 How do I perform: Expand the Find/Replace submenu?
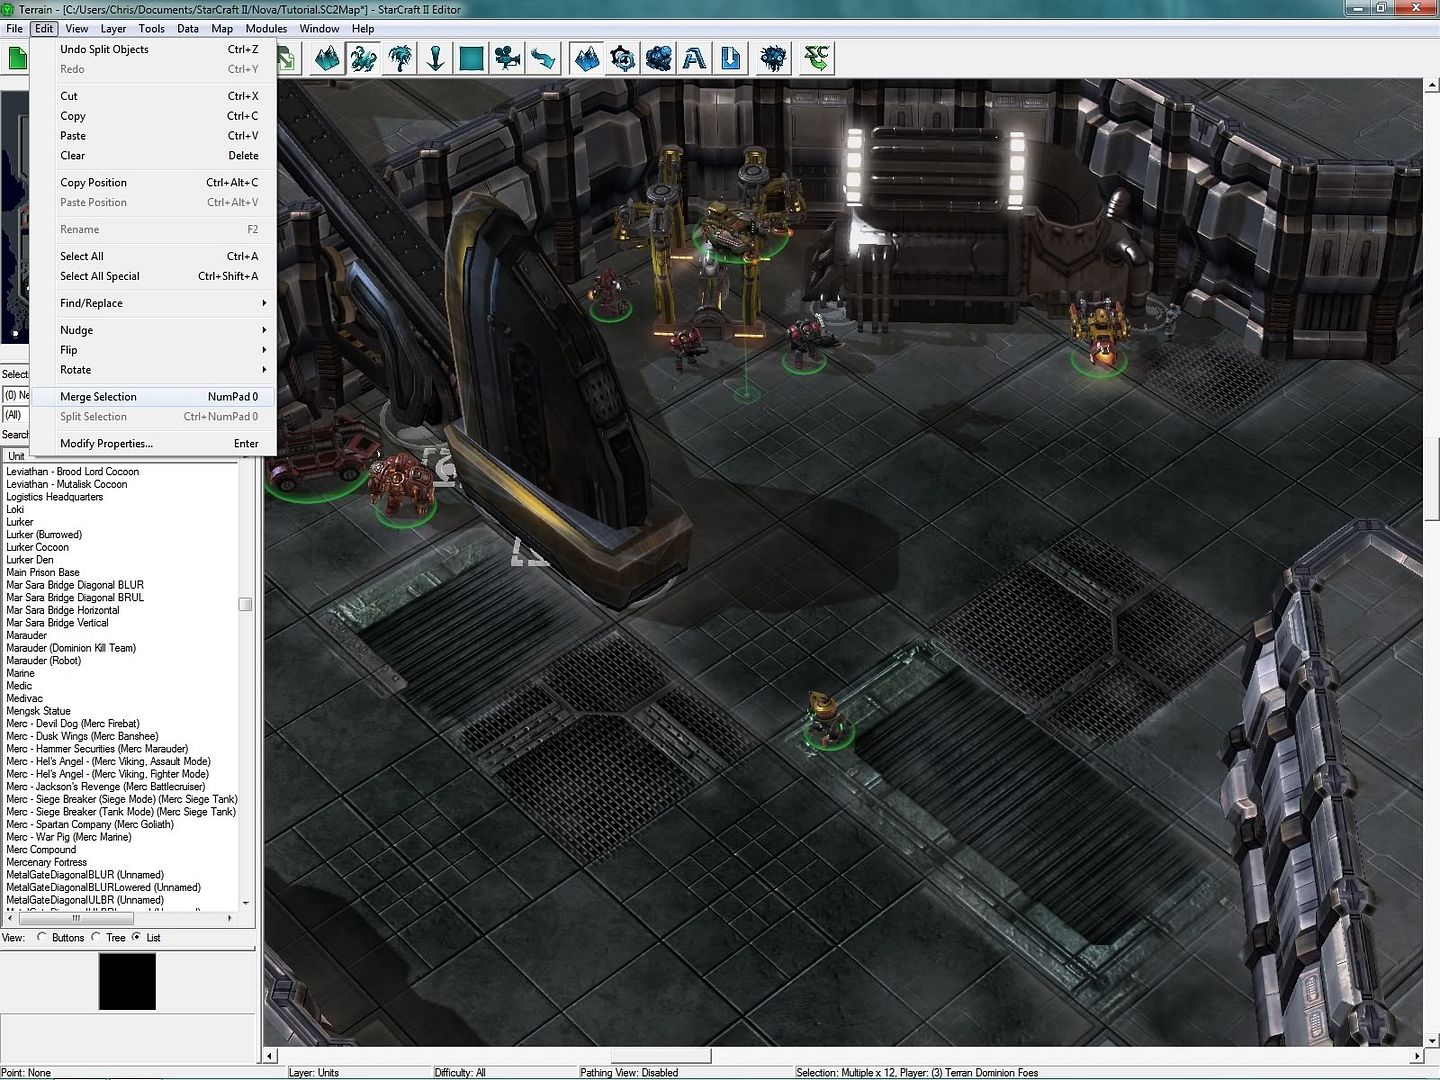153,303
